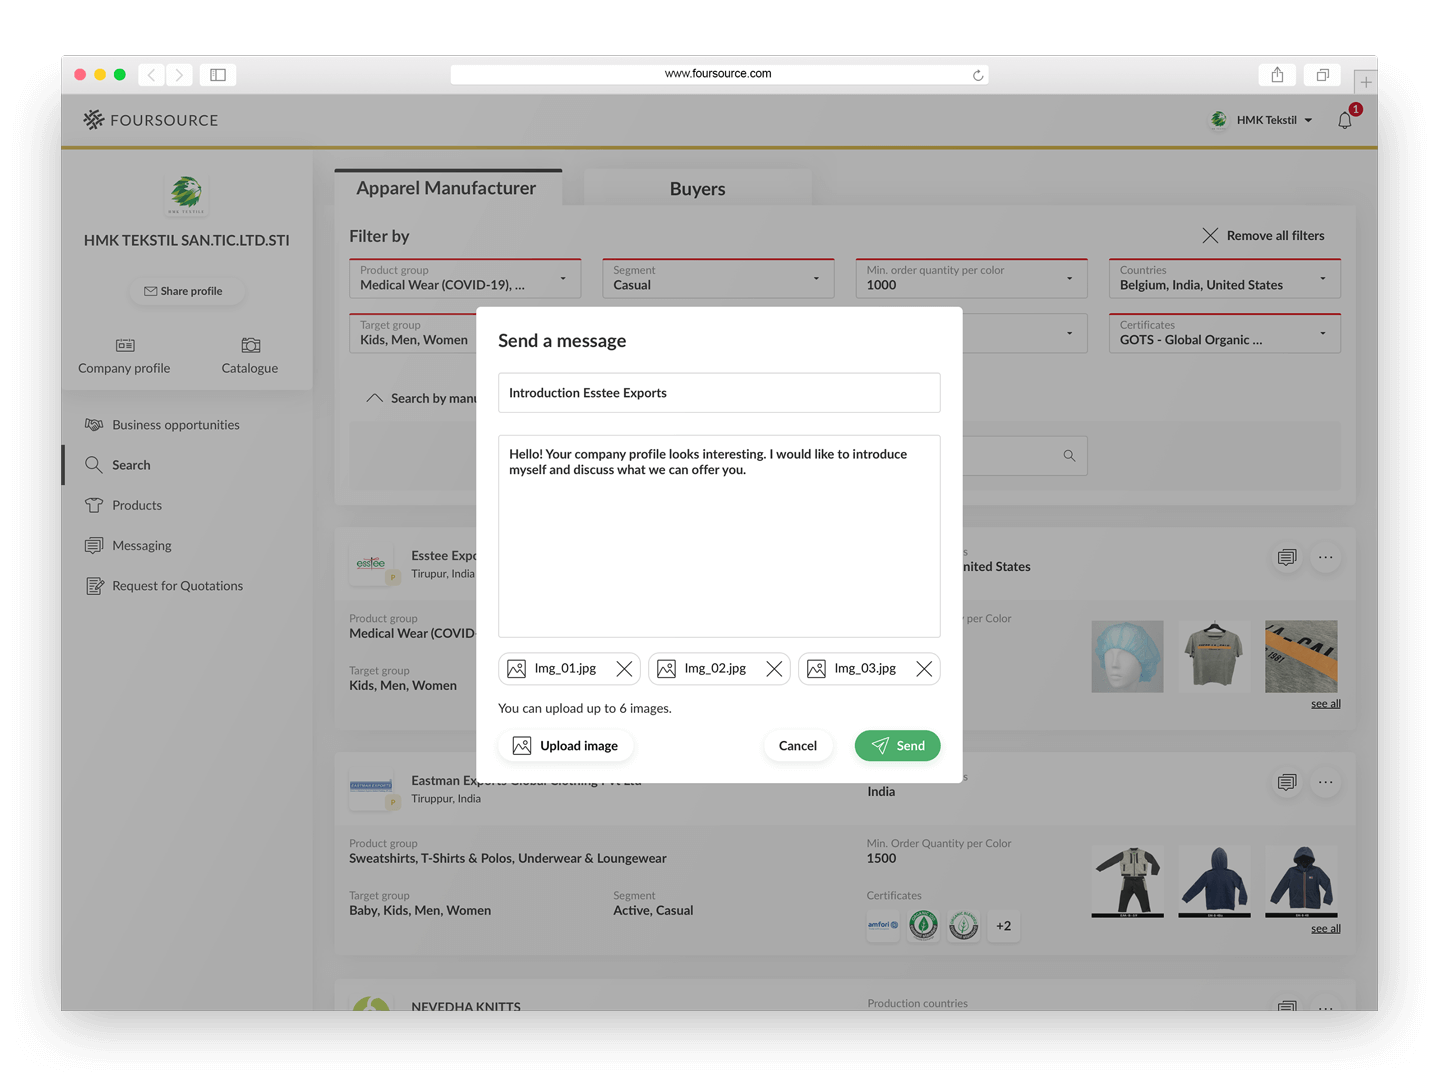Click Upload image button
1440x1072 pixels.
[x=566, y=746]
